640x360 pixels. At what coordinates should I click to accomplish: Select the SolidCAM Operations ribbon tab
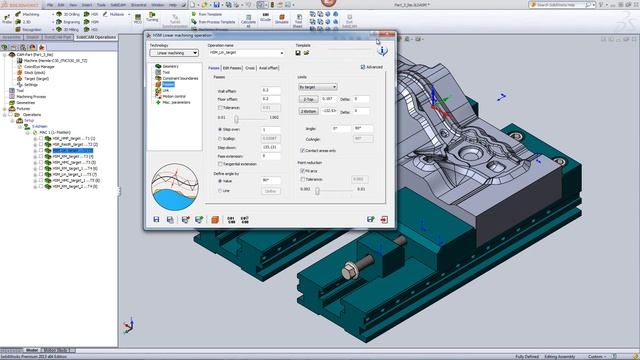[96, 37]
